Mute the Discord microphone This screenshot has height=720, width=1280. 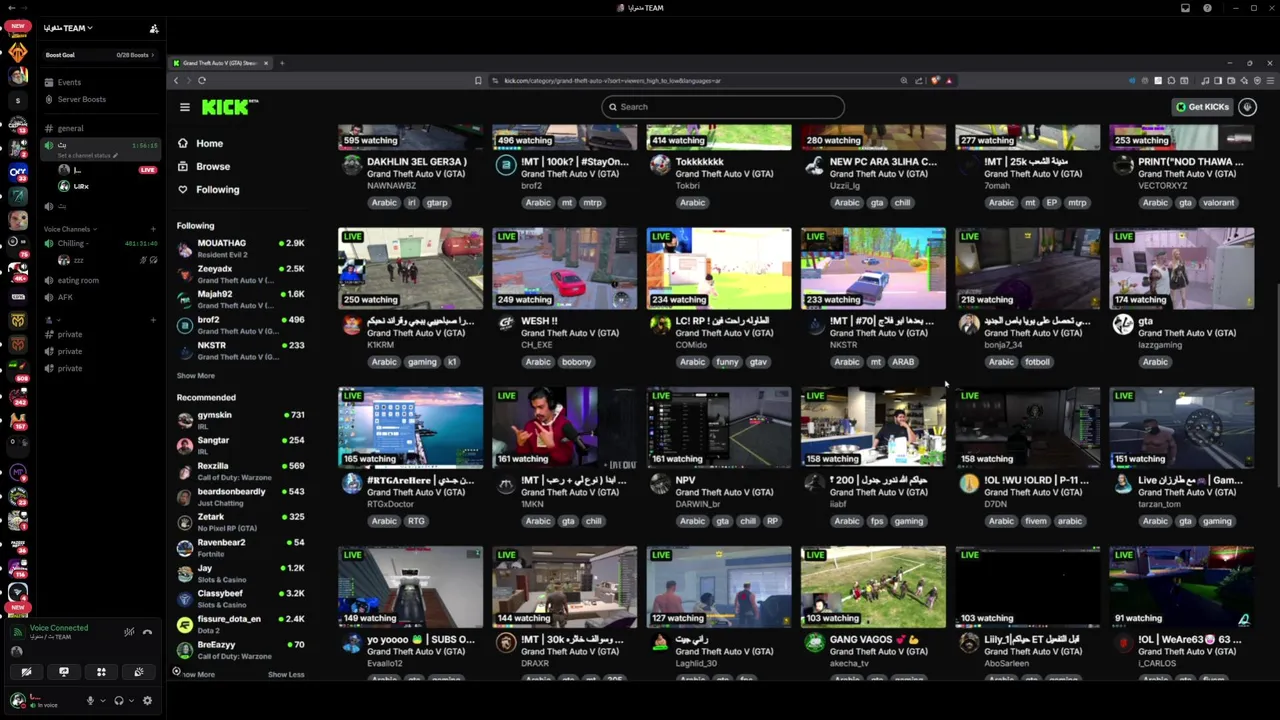90,701
